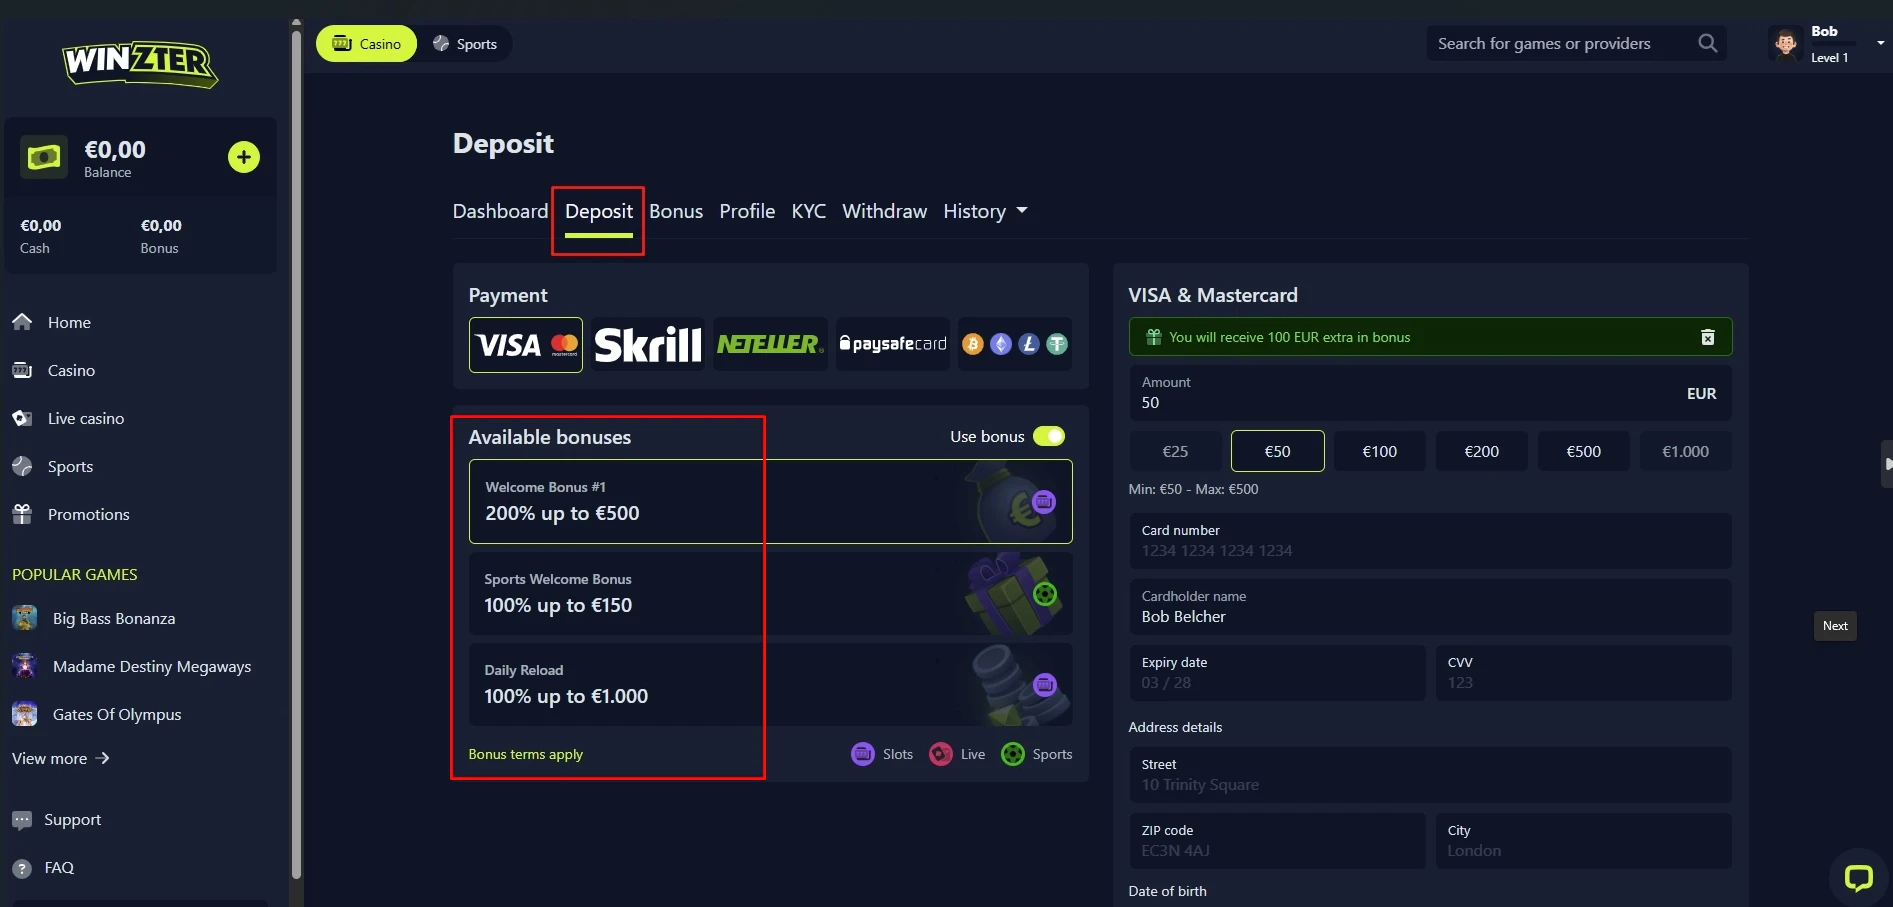Click the Expiry date field
The height and width of the screenshot is (907, 1893).
pos(1277,673)
